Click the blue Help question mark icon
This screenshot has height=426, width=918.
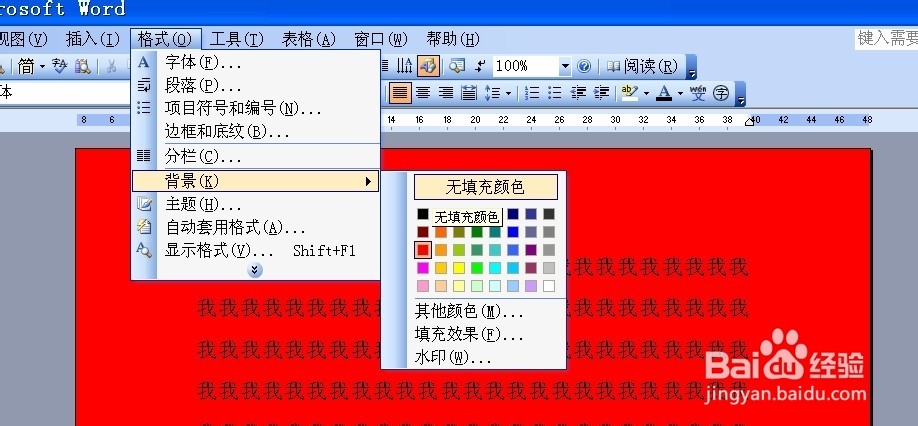click(584, 66)
